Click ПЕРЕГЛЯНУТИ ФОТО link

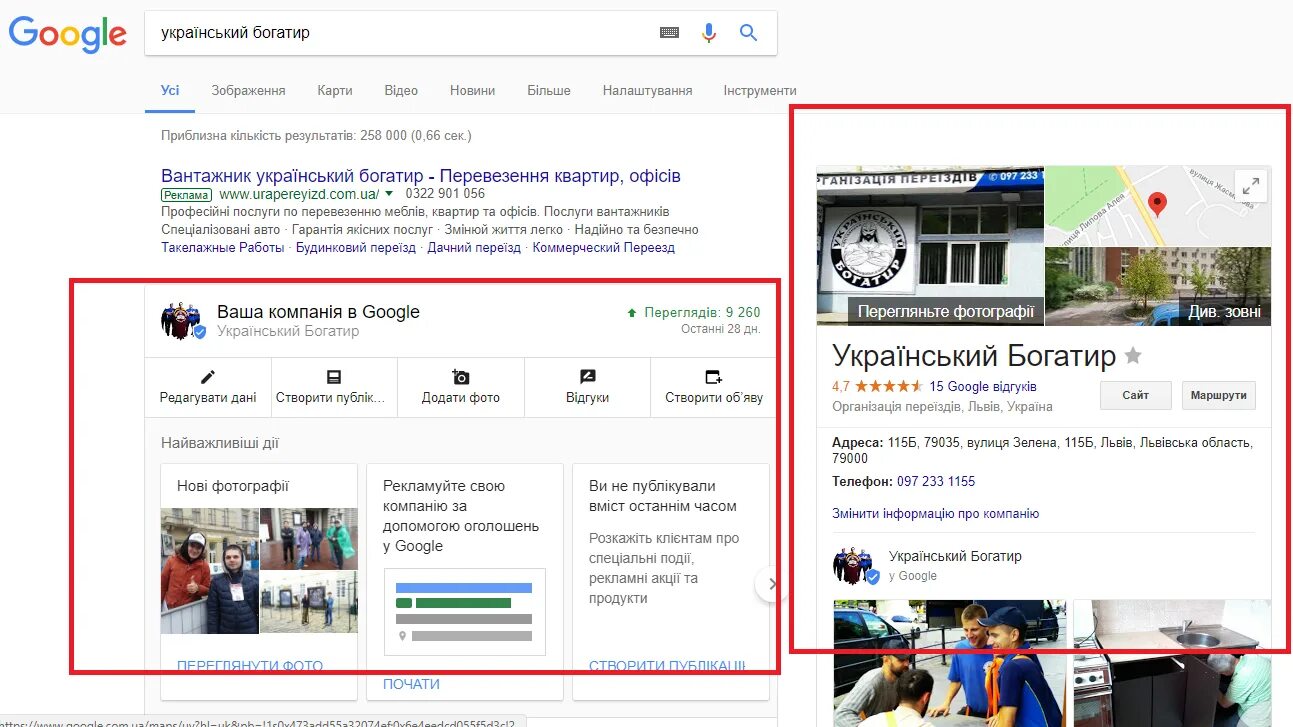point(250,666)
